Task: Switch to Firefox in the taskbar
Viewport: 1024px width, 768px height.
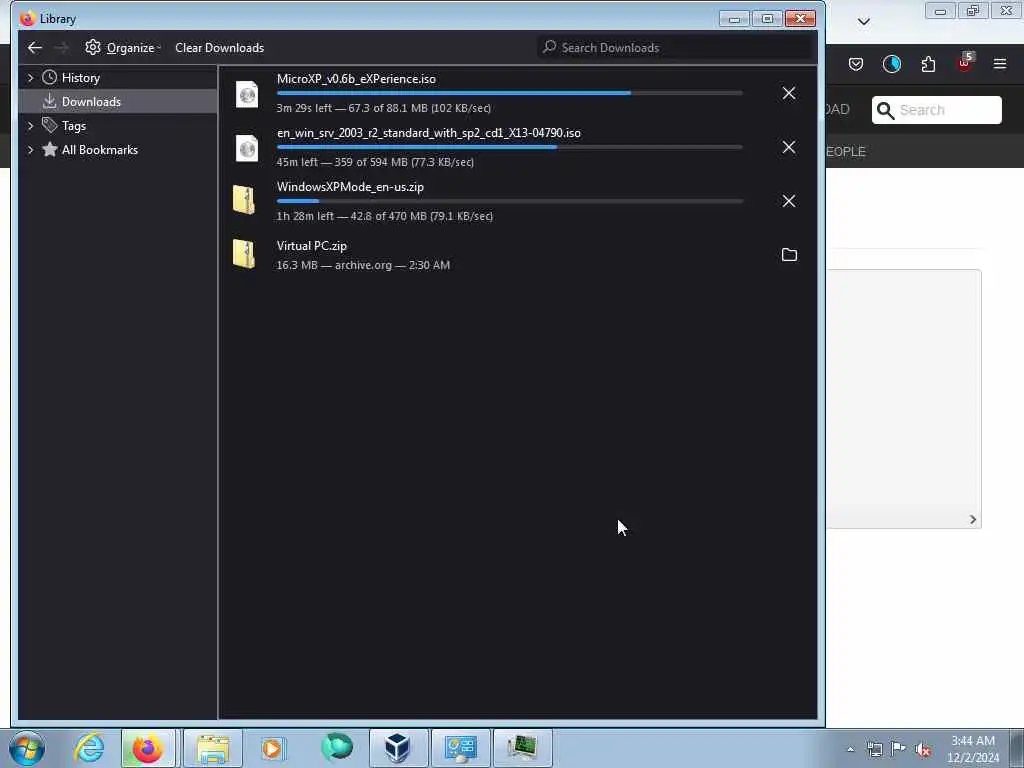Action: 148,748
